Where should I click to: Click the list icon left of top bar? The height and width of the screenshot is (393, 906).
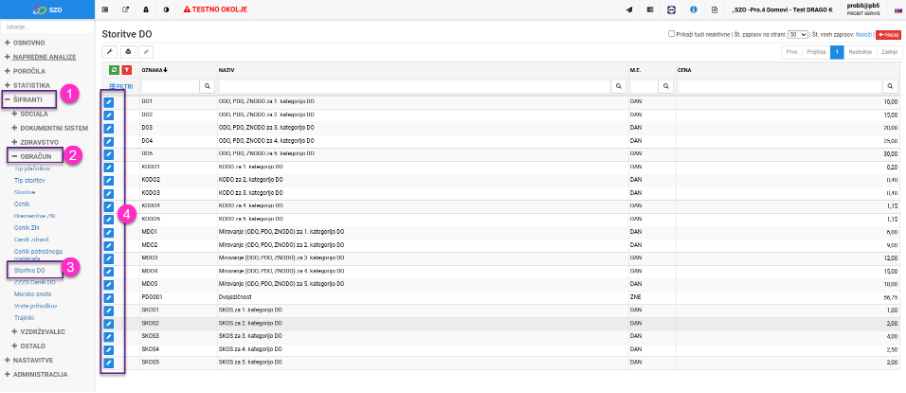point(105,10)
